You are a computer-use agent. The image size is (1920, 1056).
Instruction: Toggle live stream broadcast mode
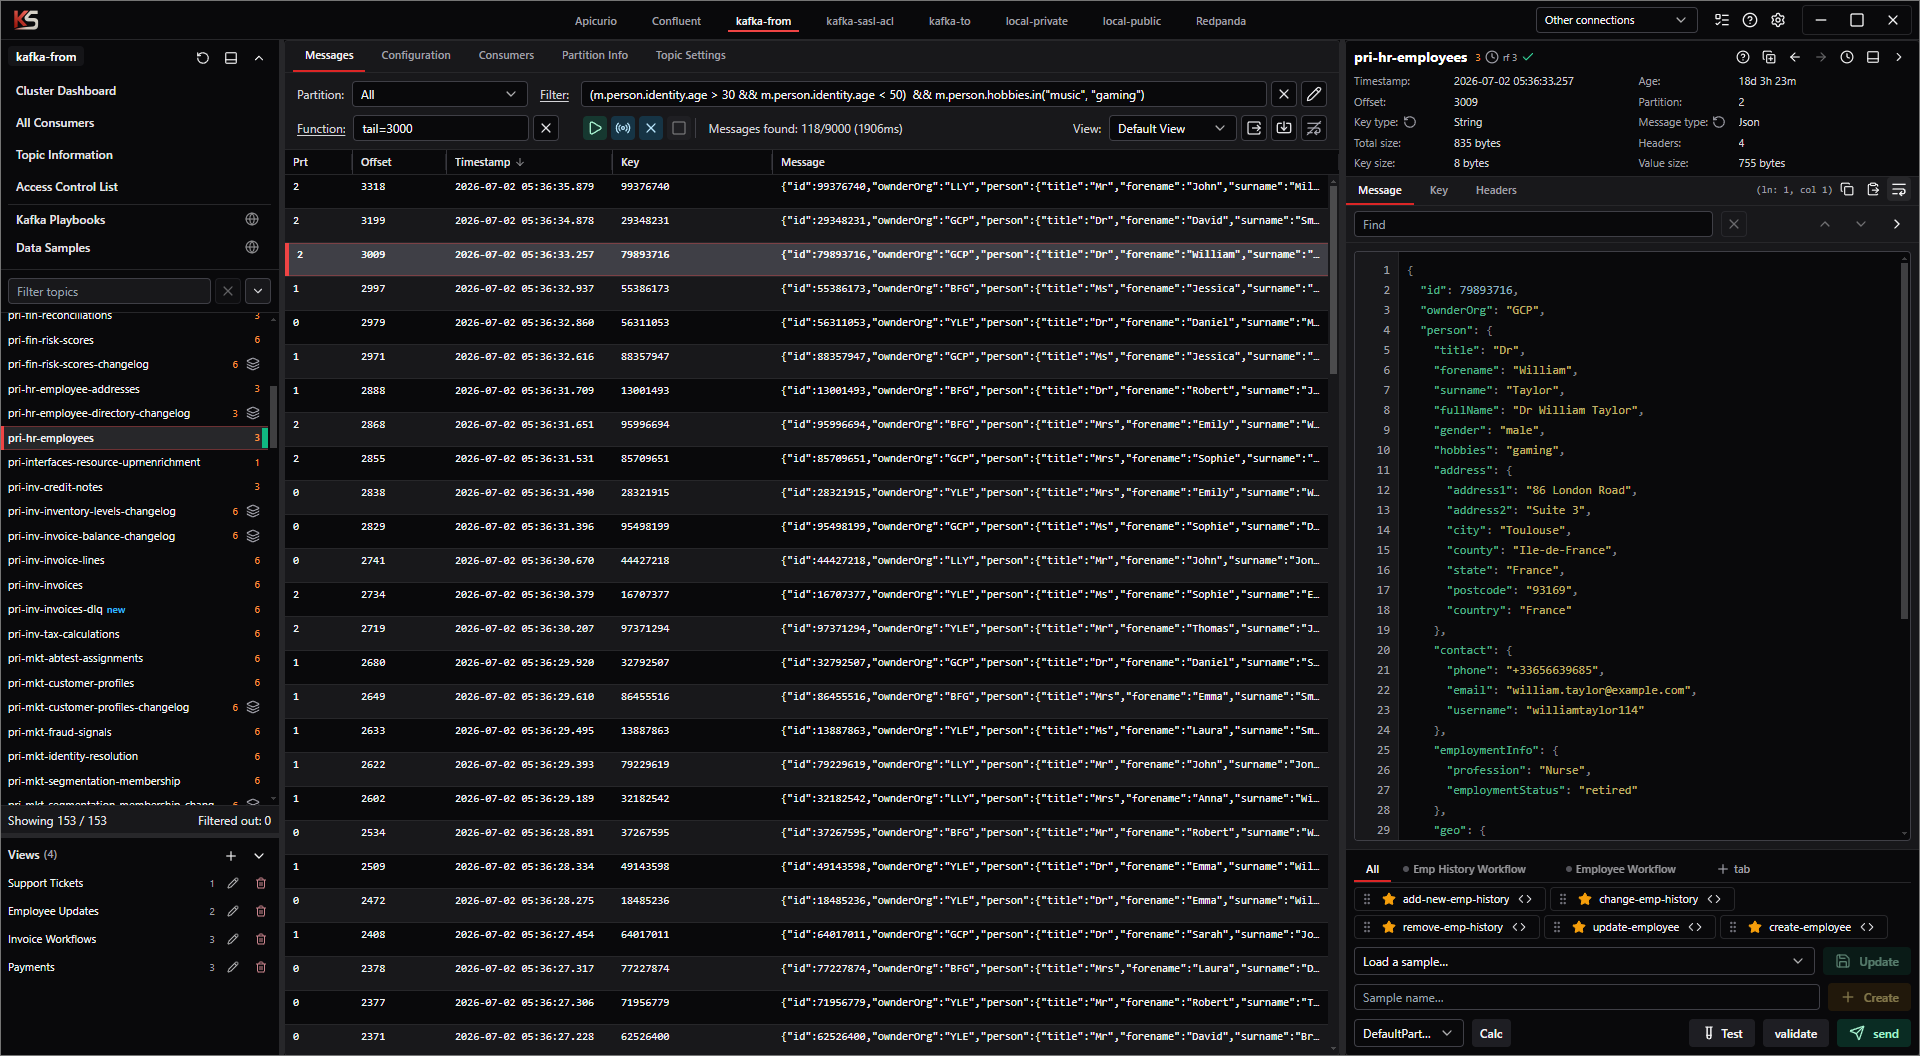pyautogui.click(x=623, y=128)
